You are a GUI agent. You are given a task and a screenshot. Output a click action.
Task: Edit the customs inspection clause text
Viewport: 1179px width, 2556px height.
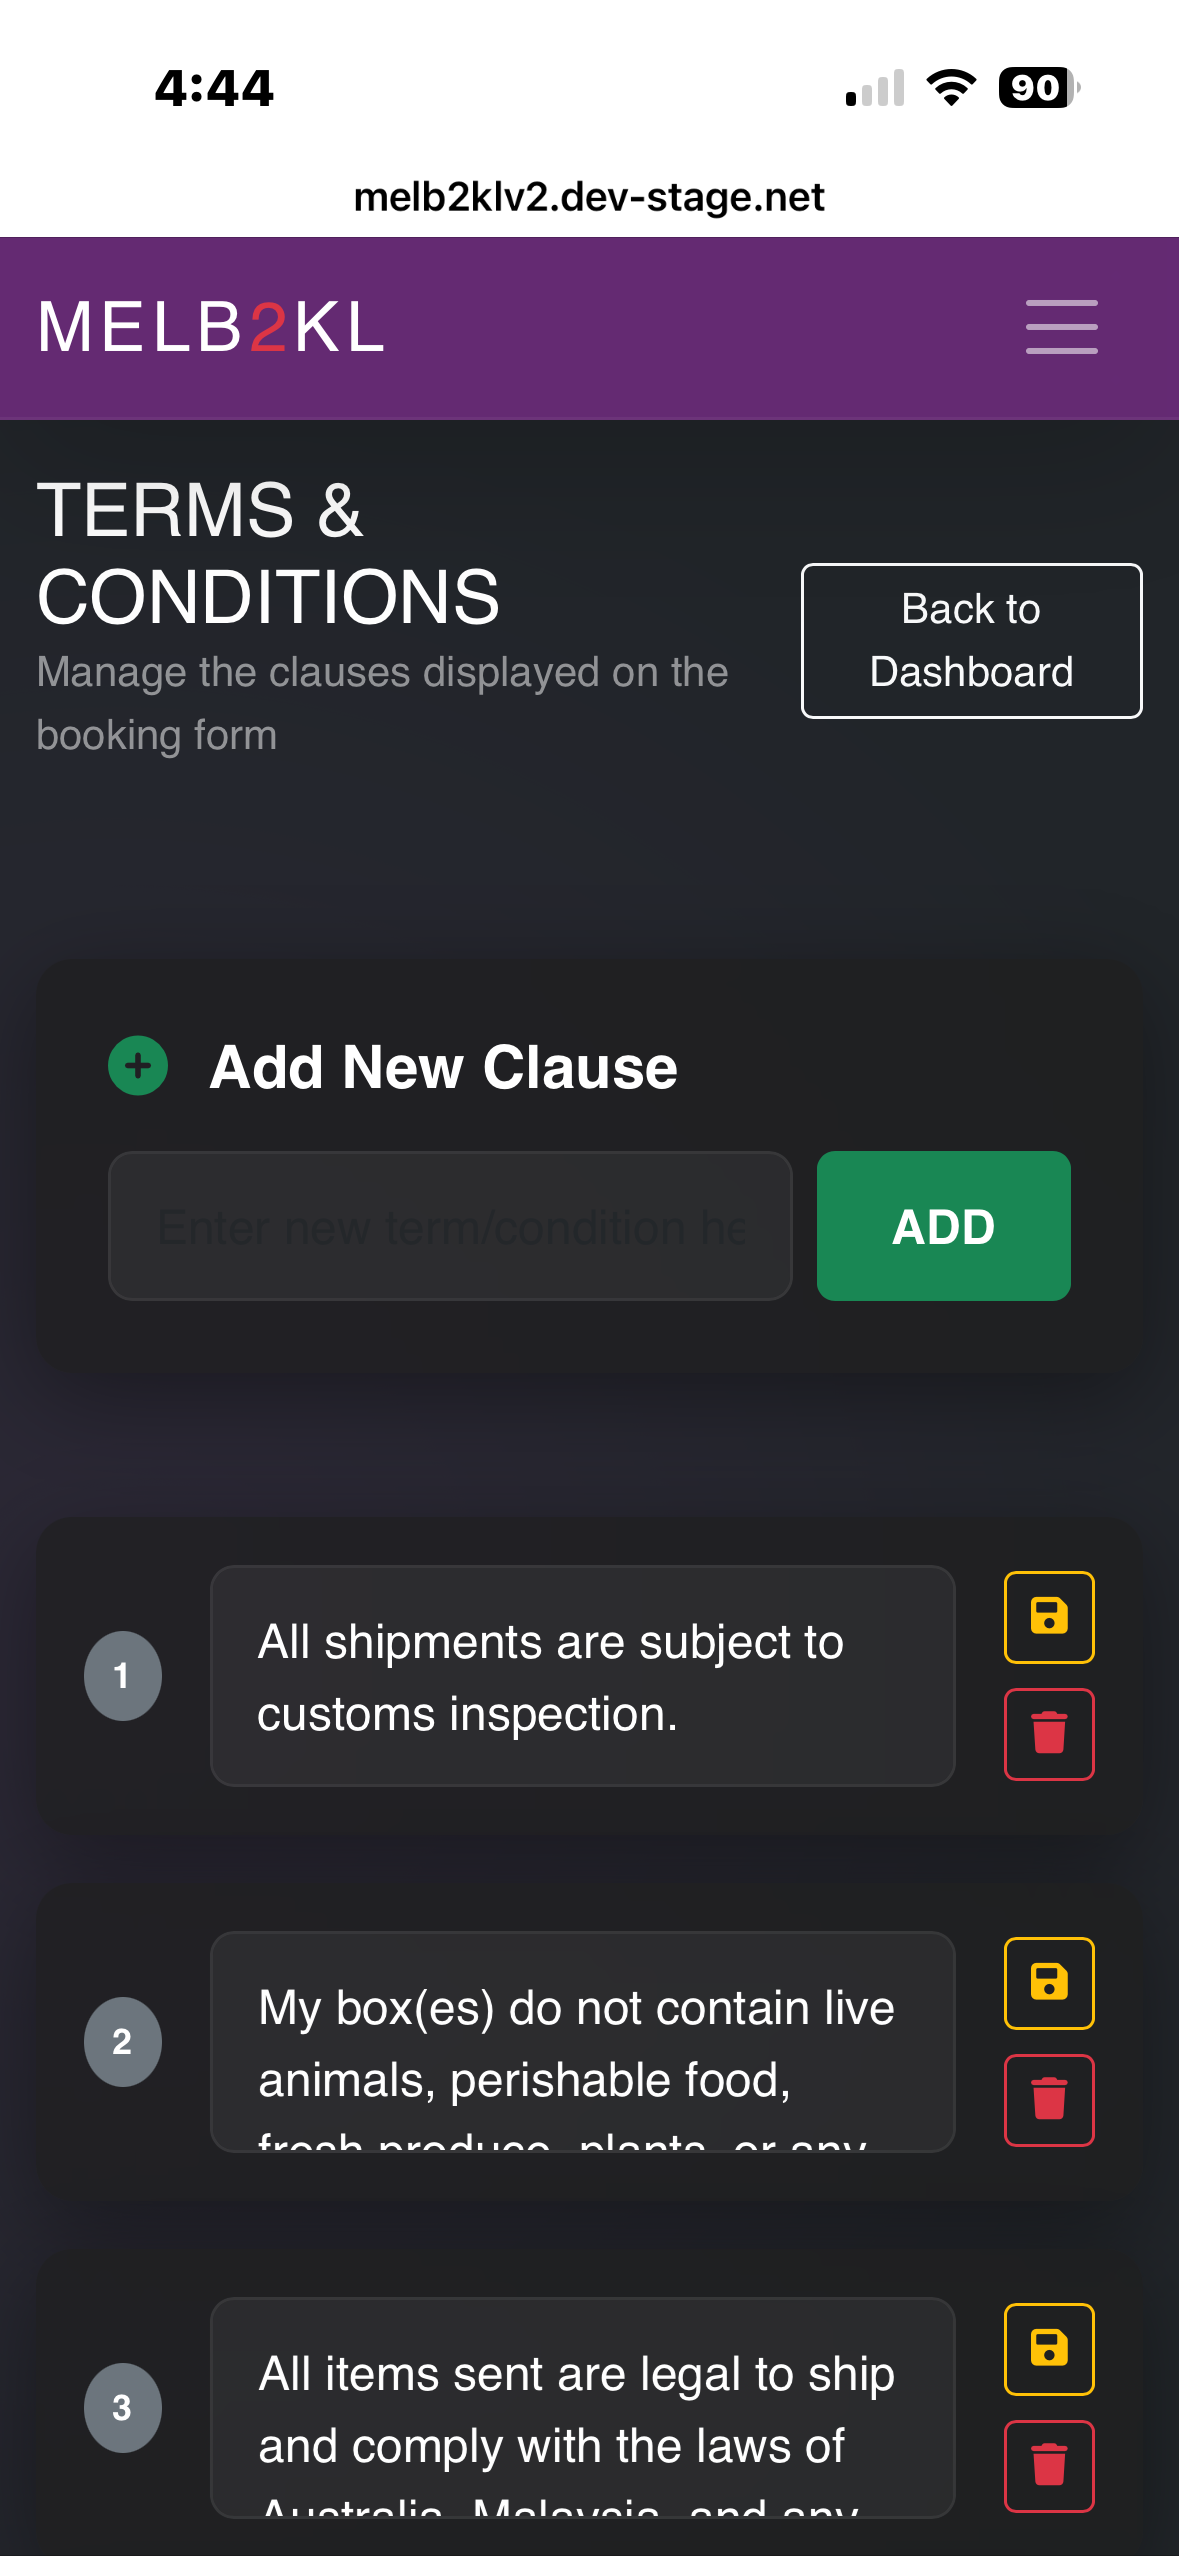click(582, 1676)
